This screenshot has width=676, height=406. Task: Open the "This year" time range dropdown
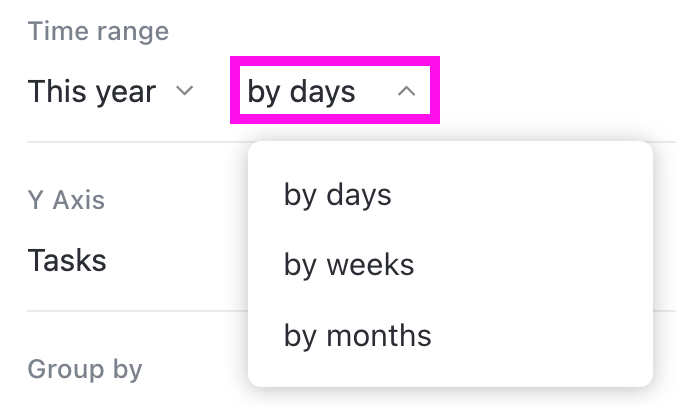[110, 91]
